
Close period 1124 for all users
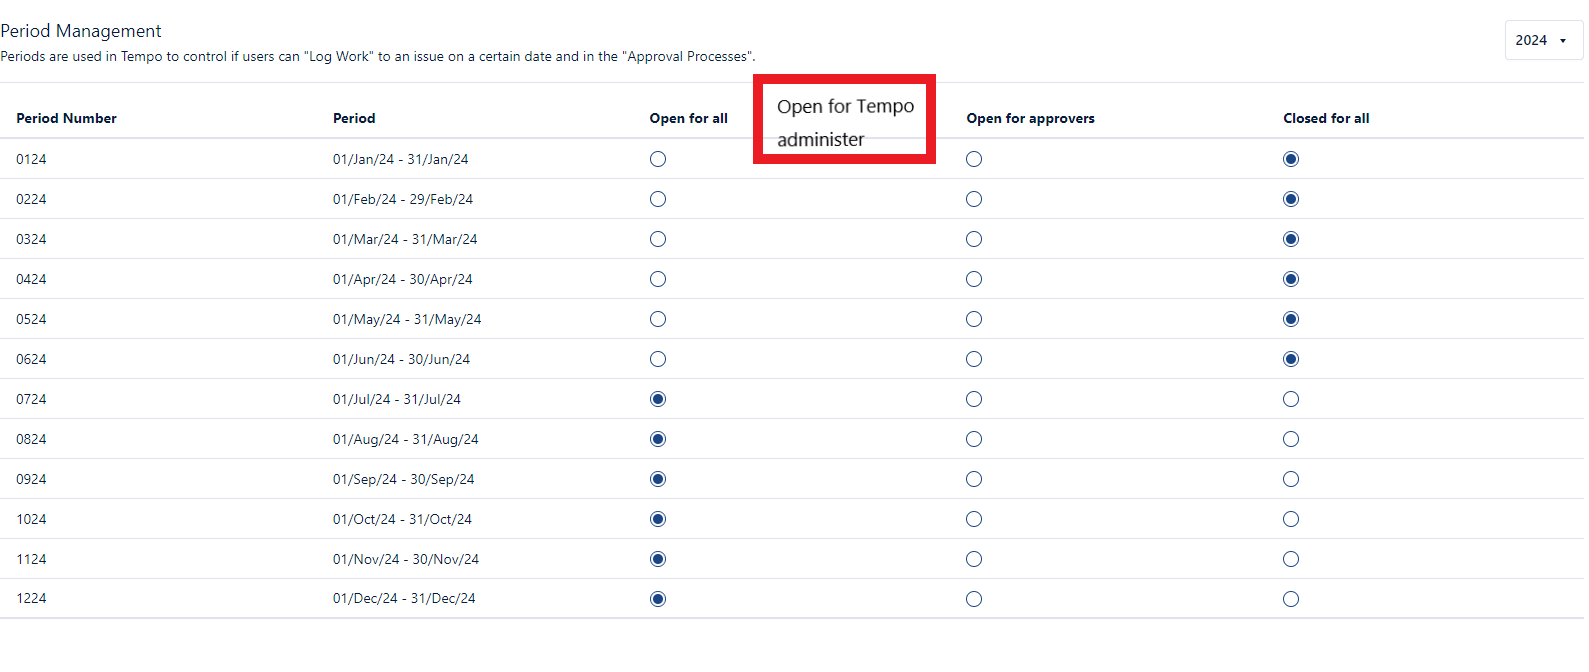click(x=1291, y=559)
